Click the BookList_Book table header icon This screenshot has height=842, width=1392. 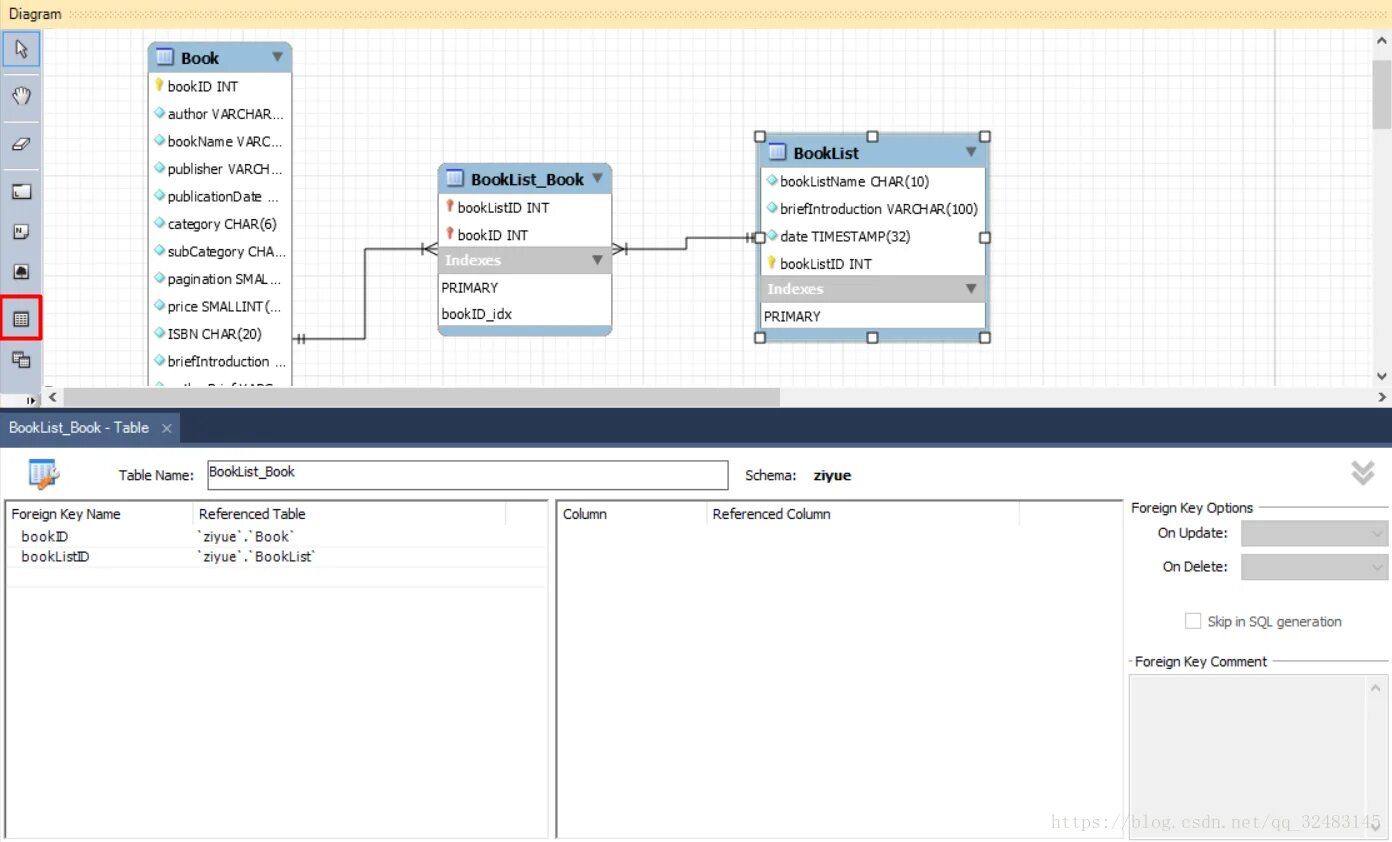click(x=455, y=179)
